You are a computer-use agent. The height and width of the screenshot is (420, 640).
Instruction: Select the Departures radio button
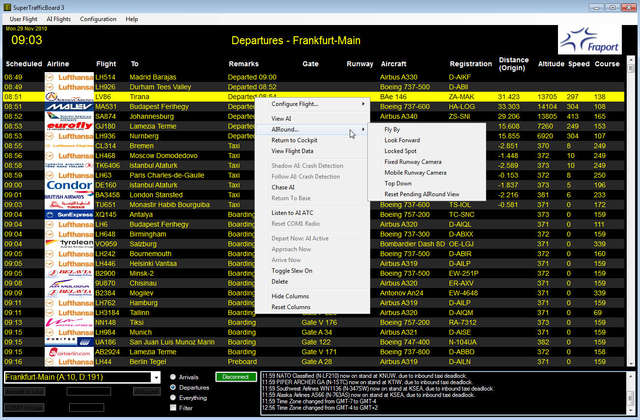(173, 387)
